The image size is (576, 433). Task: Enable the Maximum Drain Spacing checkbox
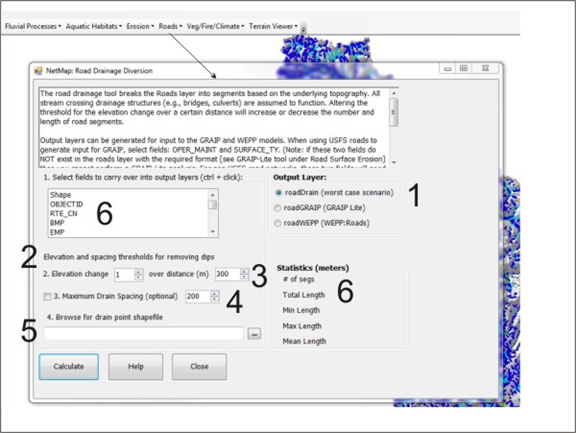tap(47, 296)
